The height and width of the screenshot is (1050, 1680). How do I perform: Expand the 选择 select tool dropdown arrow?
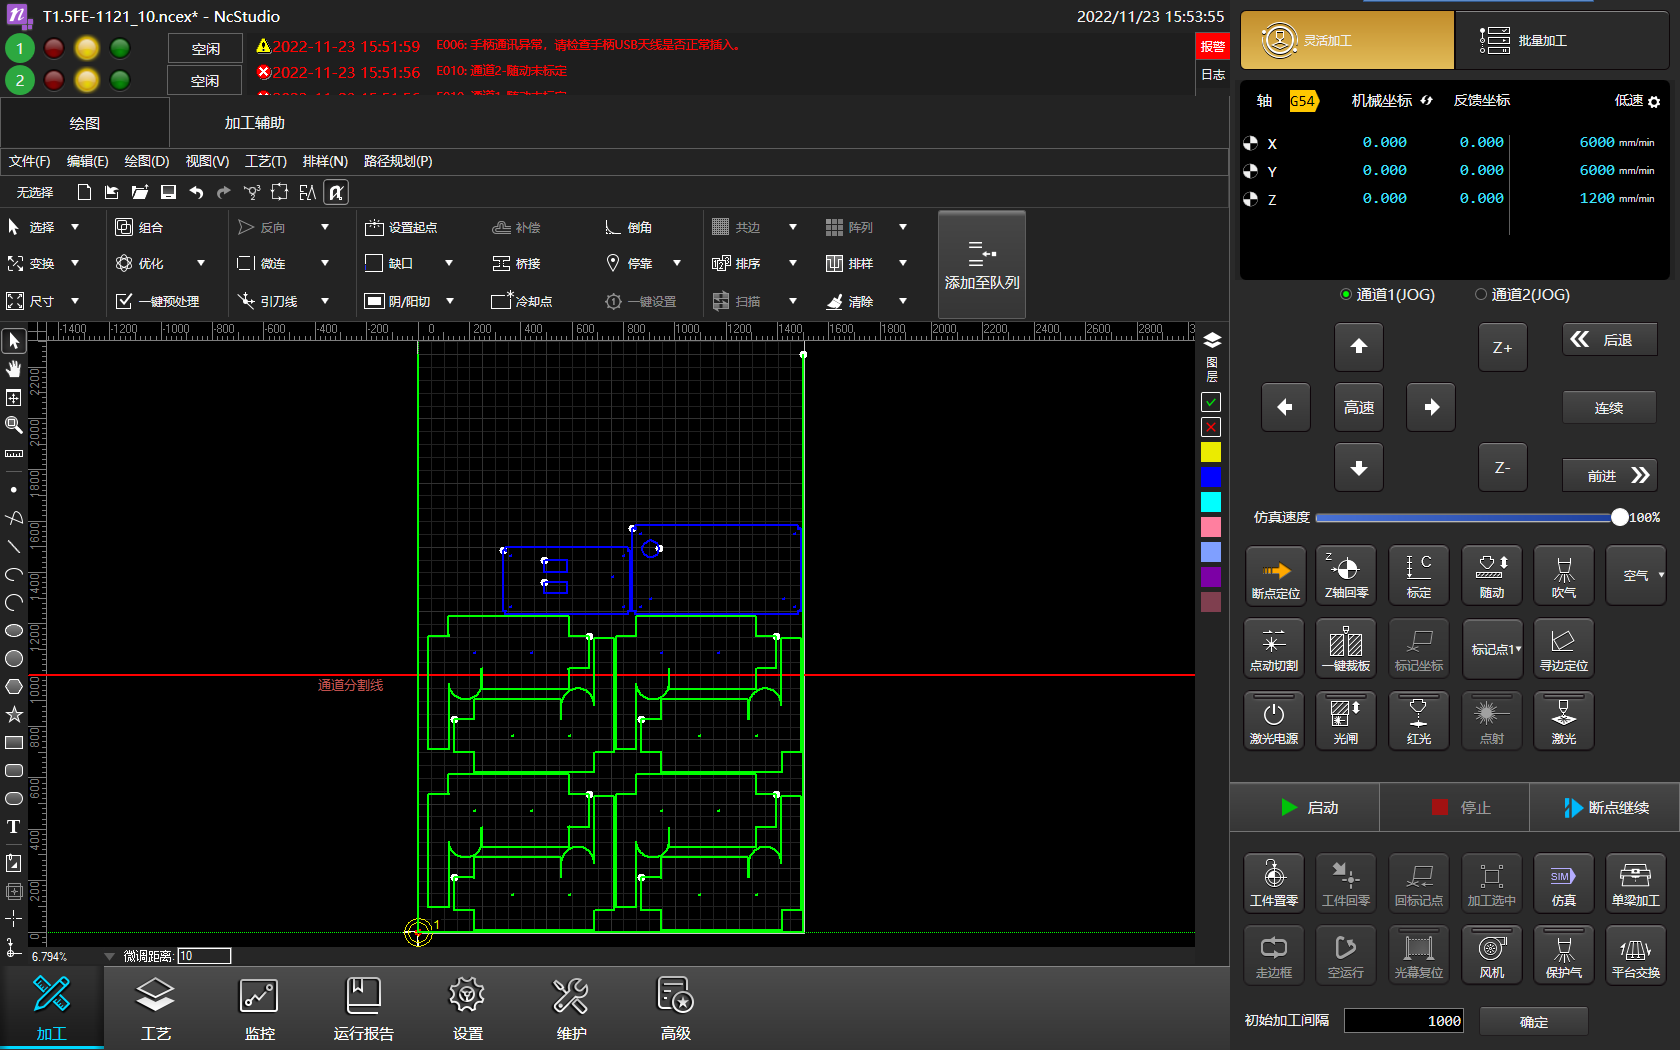[x=75, y=228]
